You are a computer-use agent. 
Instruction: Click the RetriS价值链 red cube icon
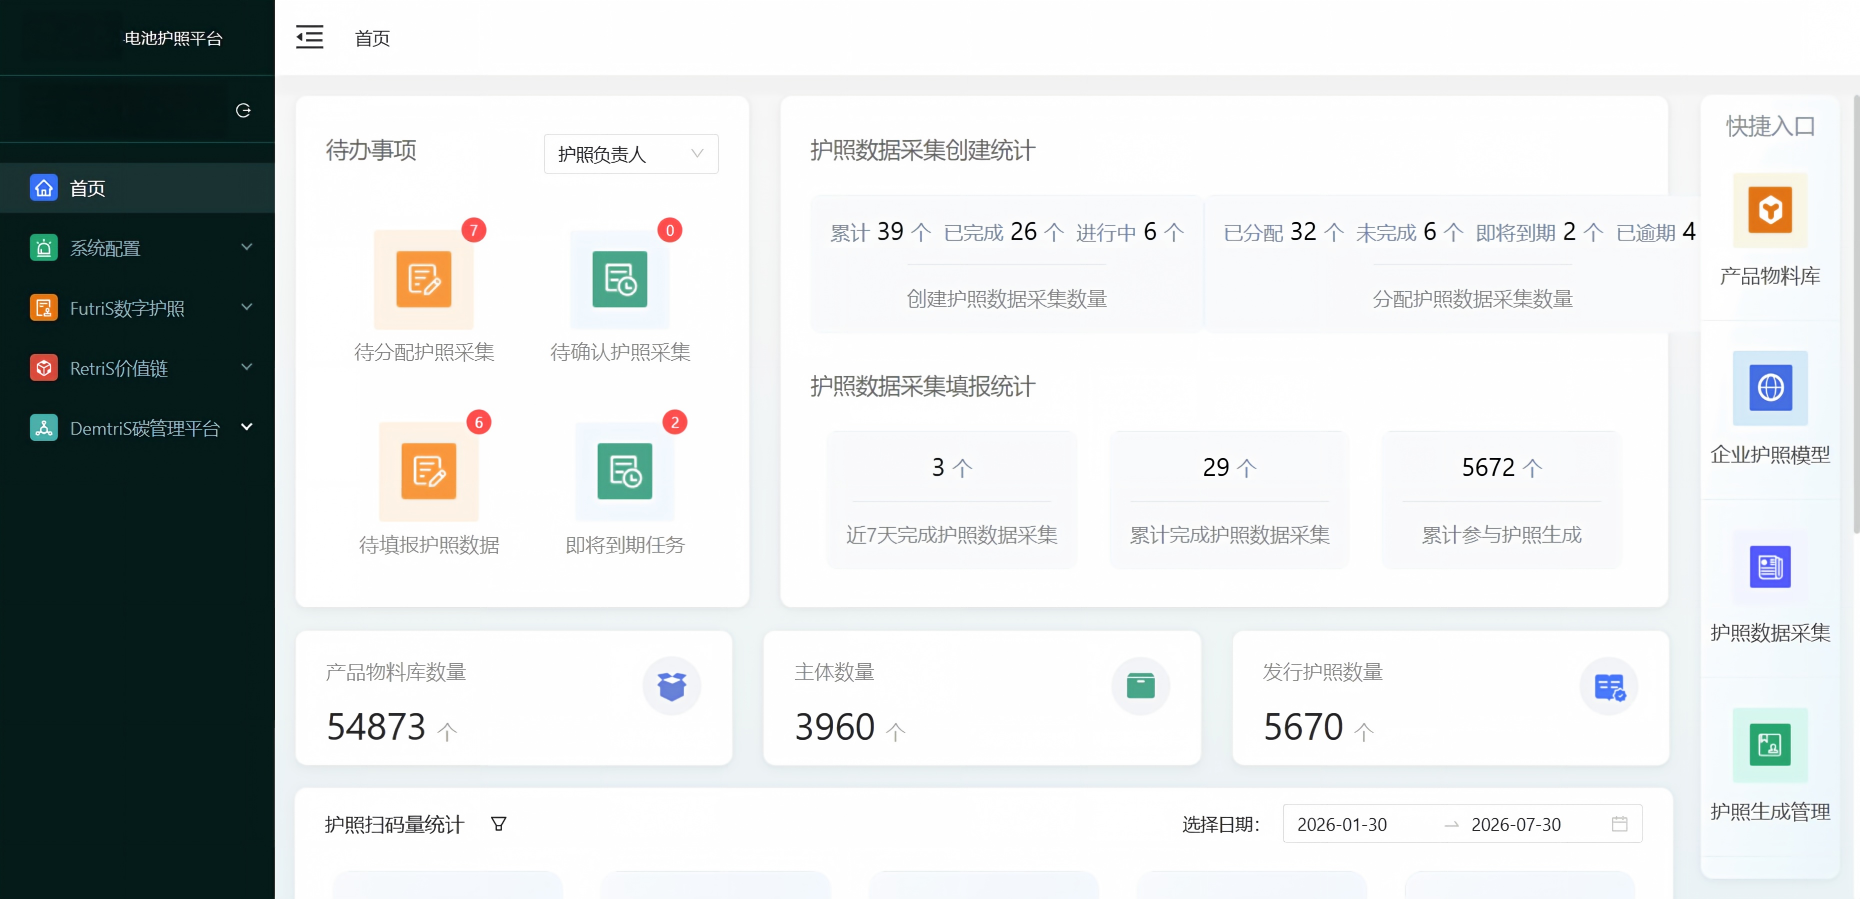coord(44,368)
